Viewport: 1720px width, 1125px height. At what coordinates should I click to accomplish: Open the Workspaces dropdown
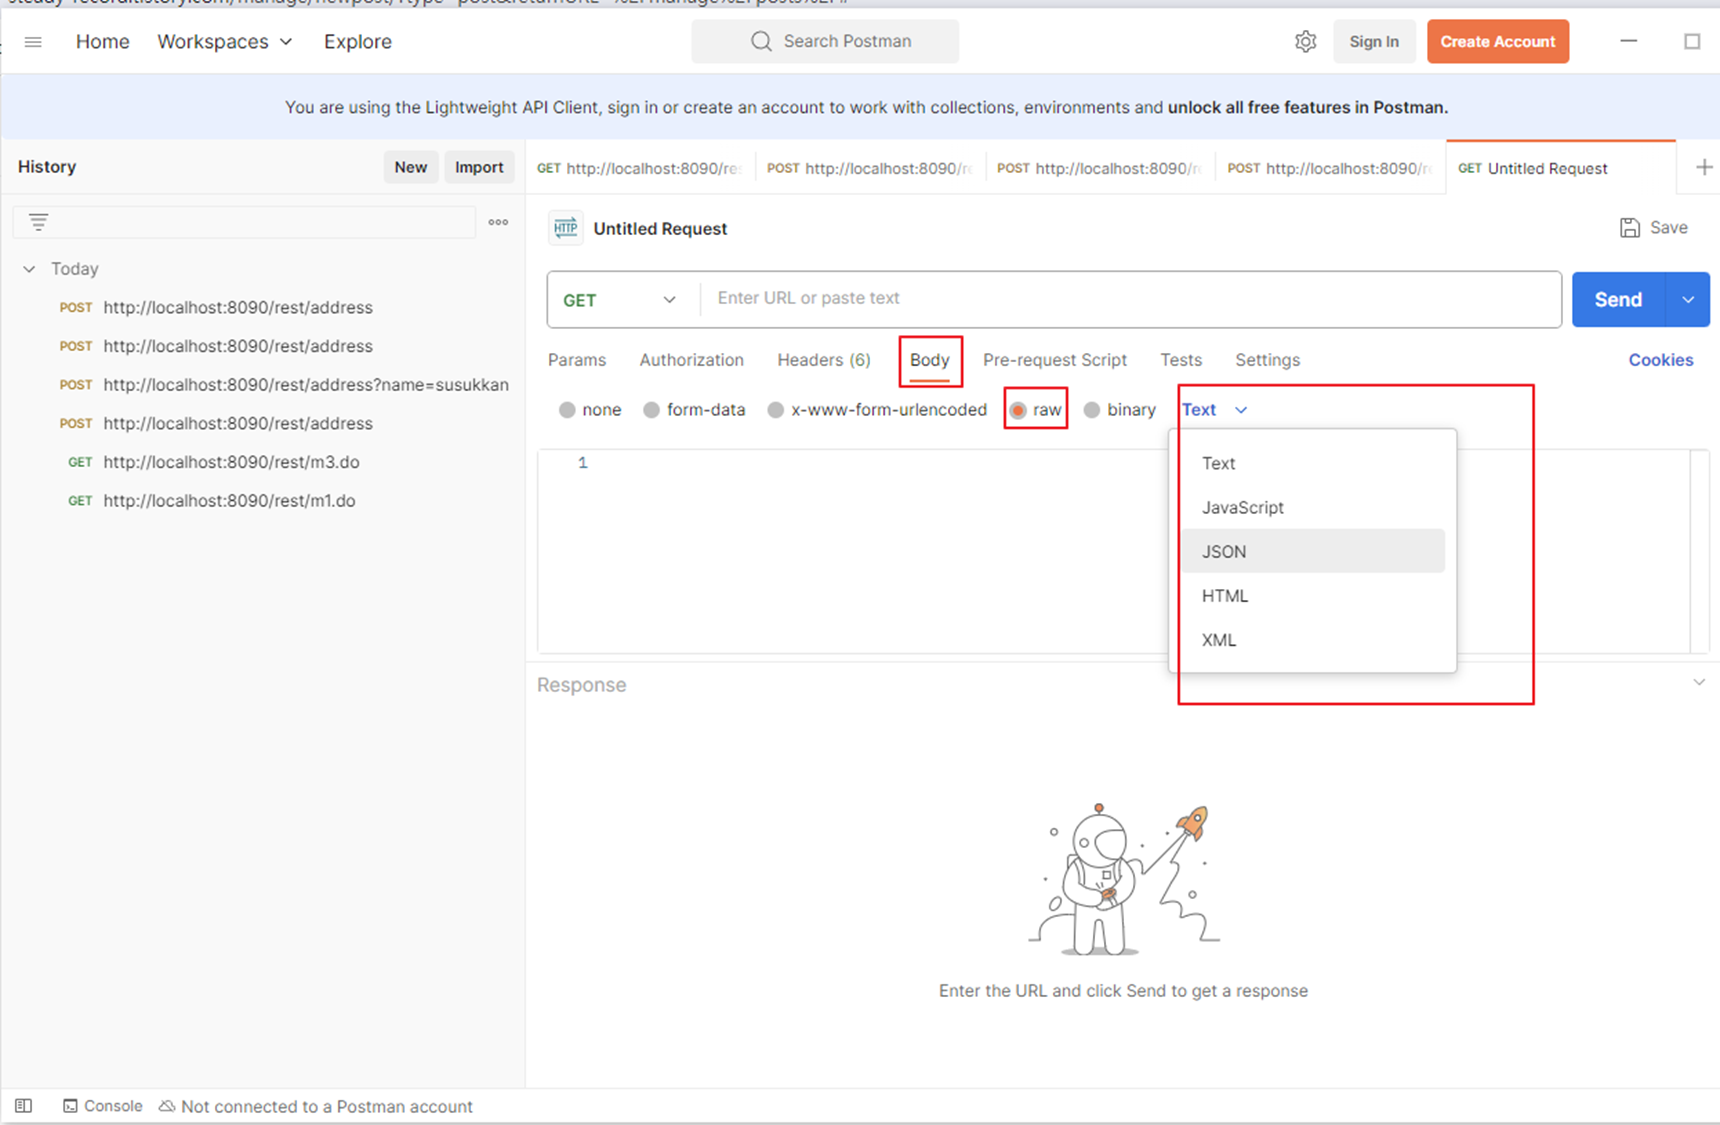click(225, 42)
